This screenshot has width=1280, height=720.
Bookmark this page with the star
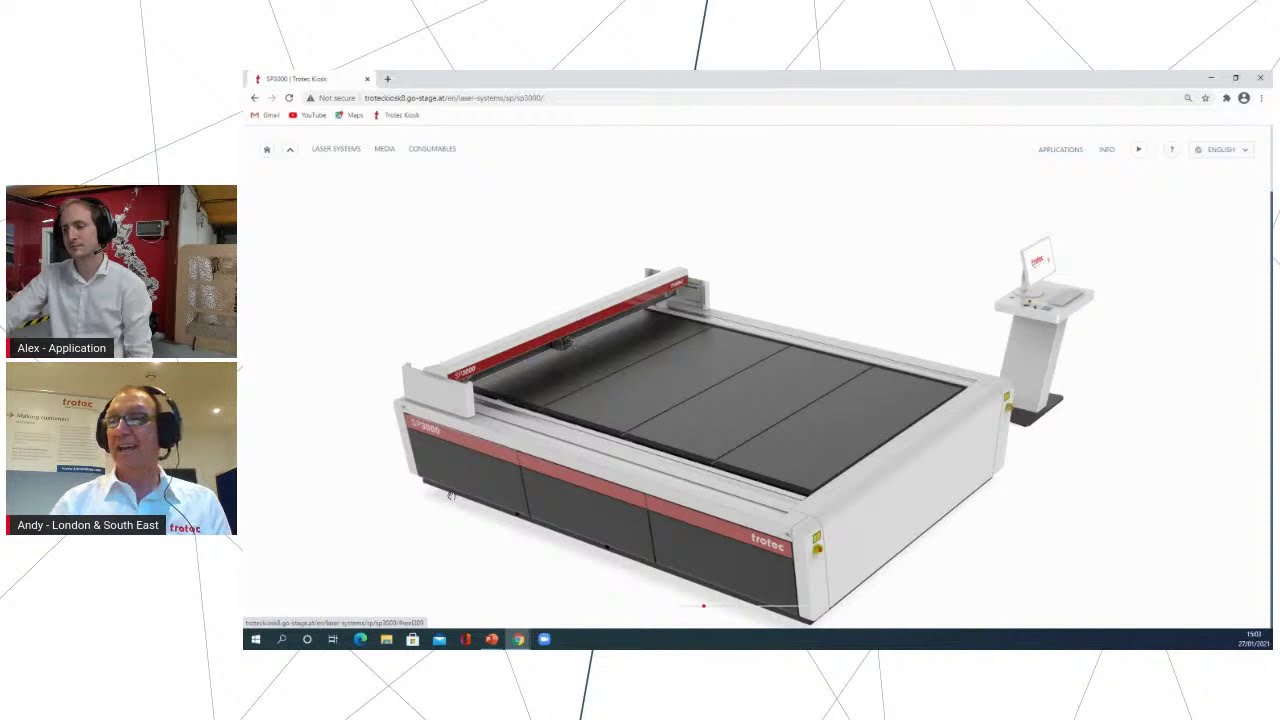1205,98
